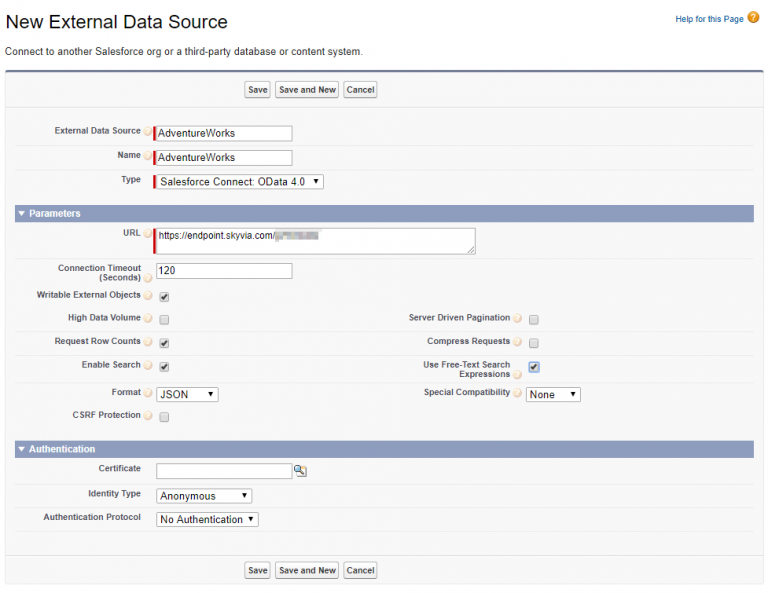
Task: Click info icon next to Special Compatibility
Action: [x=518, y=395]
